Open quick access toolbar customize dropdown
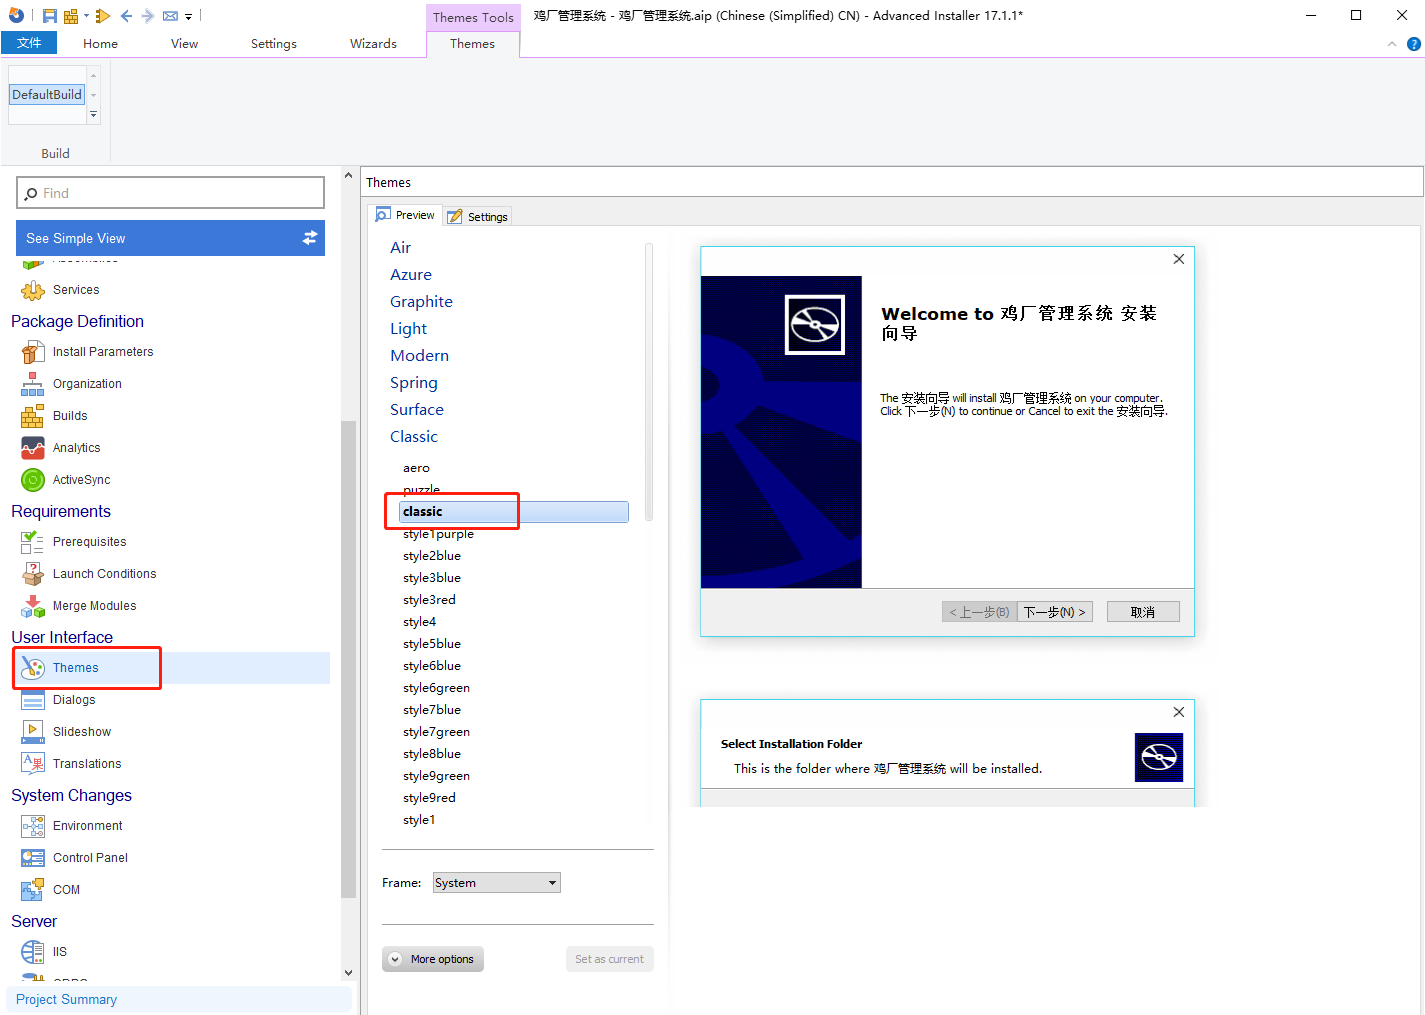This screenshot has width=1425, height=1015. pyautogui.click(x=188, y=17)
